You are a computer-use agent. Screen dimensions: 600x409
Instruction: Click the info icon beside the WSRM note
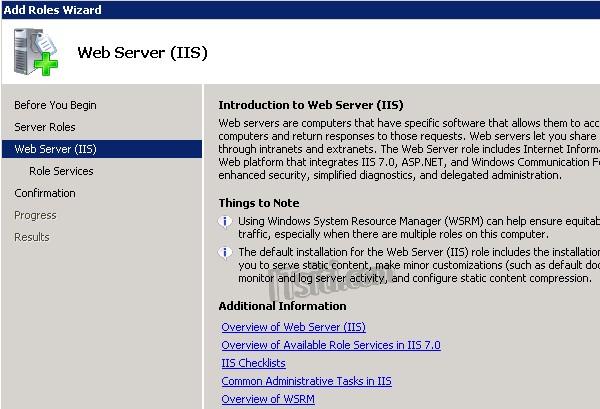pos(226,221)
